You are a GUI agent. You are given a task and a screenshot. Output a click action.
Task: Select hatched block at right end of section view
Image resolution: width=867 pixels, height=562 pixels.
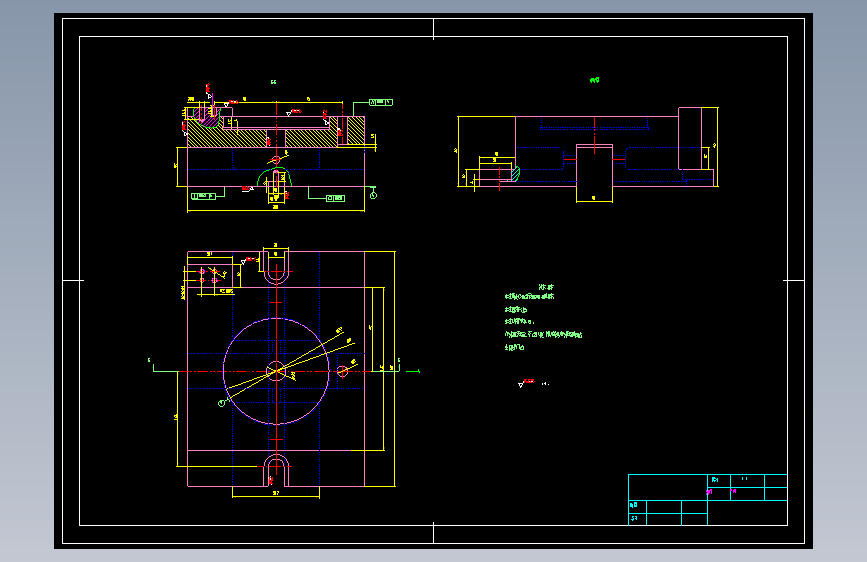(x=356, y=130)
